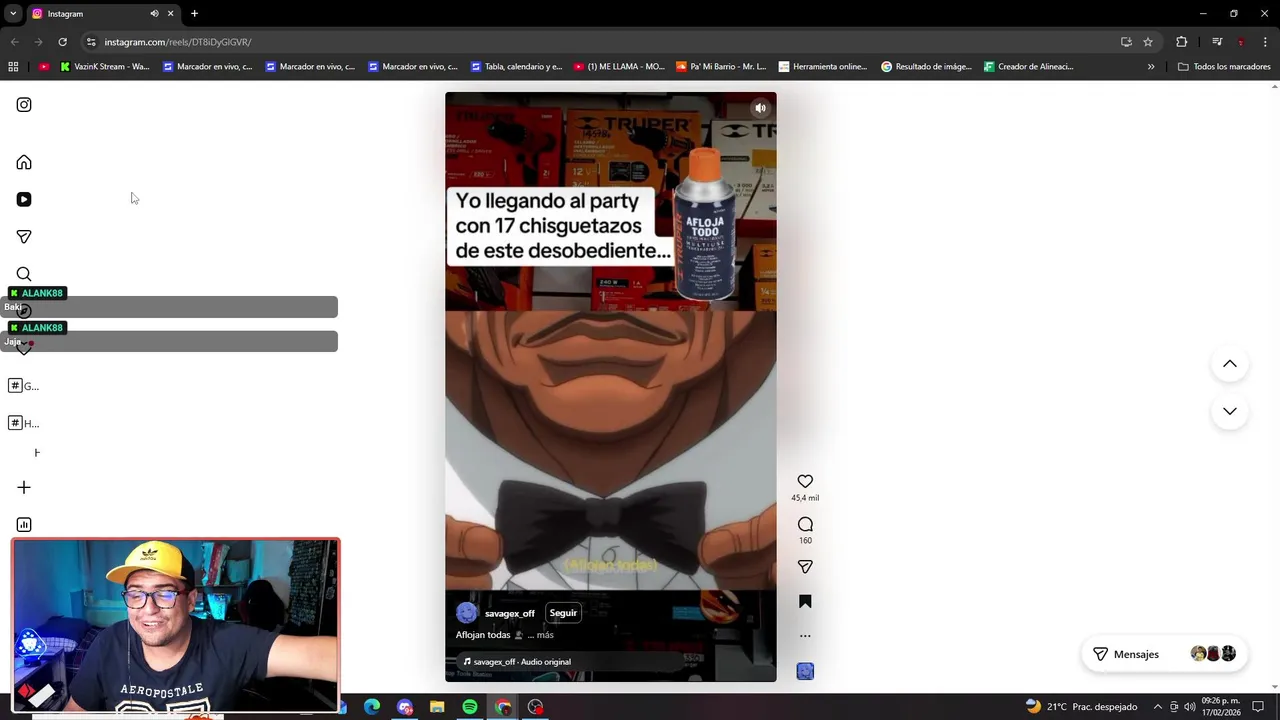Click the address bar URL

178,42
